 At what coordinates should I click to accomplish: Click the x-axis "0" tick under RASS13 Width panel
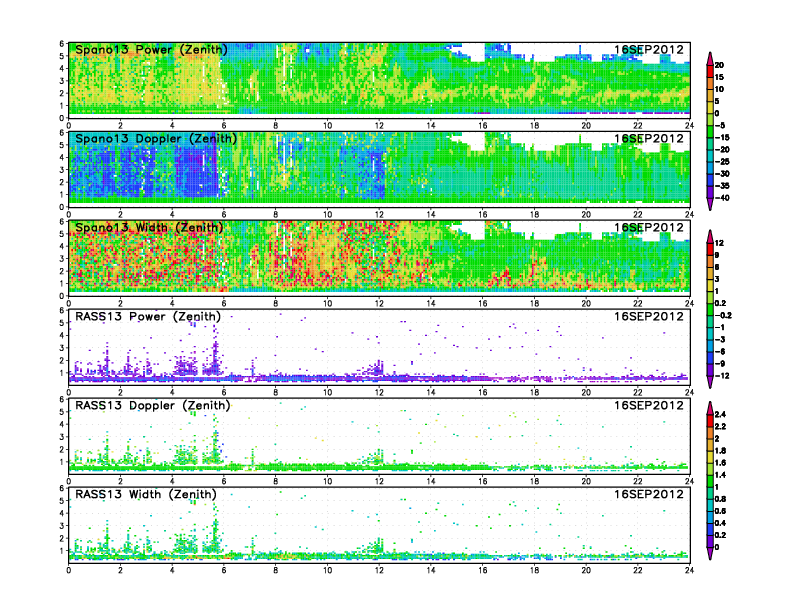[x=69, y=570]
